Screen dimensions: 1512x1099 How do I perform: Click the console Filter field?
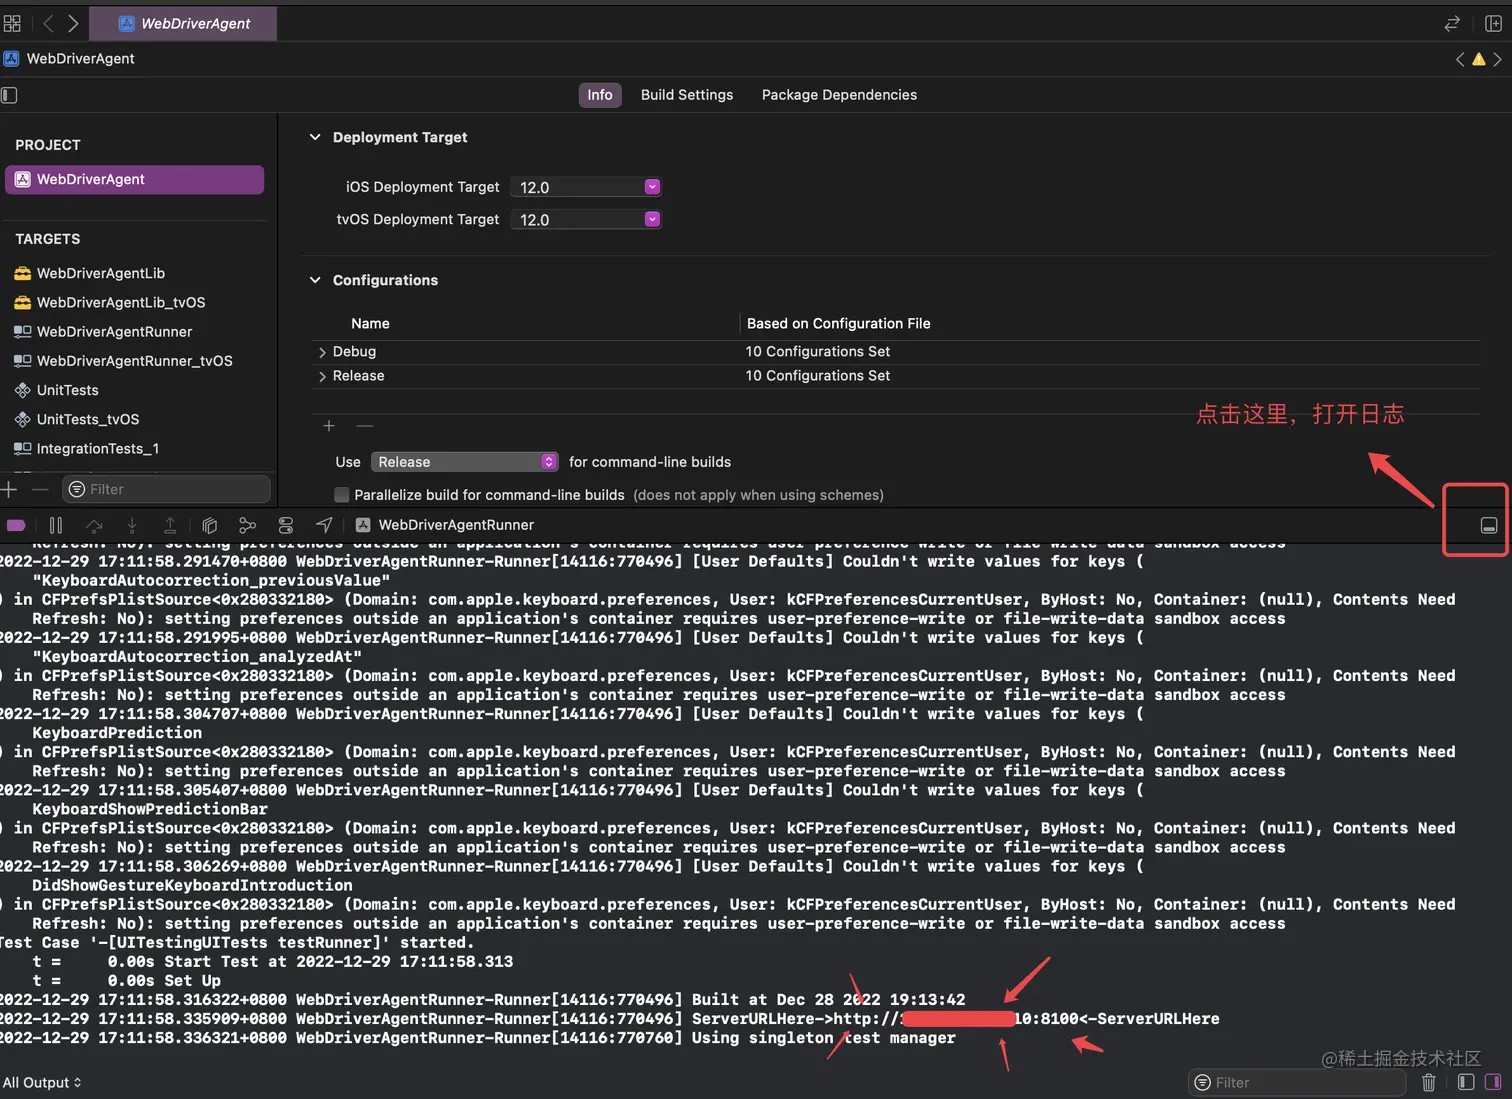(x=1297, y=1082)
